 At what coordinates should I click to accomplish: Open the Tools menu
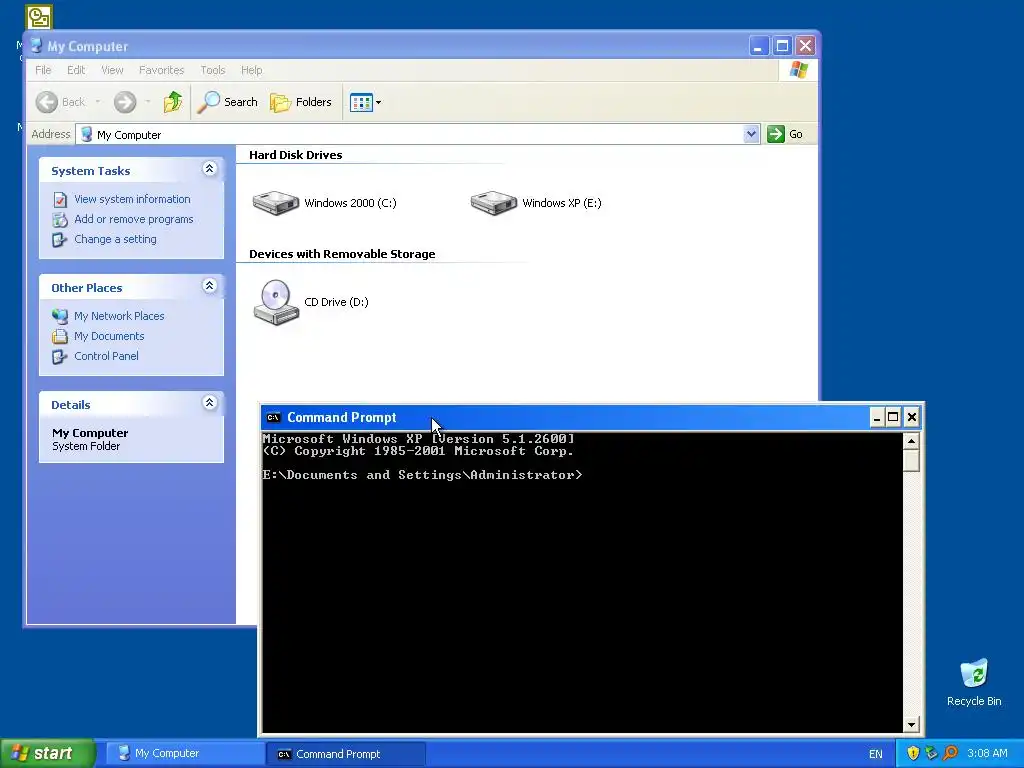213,70
